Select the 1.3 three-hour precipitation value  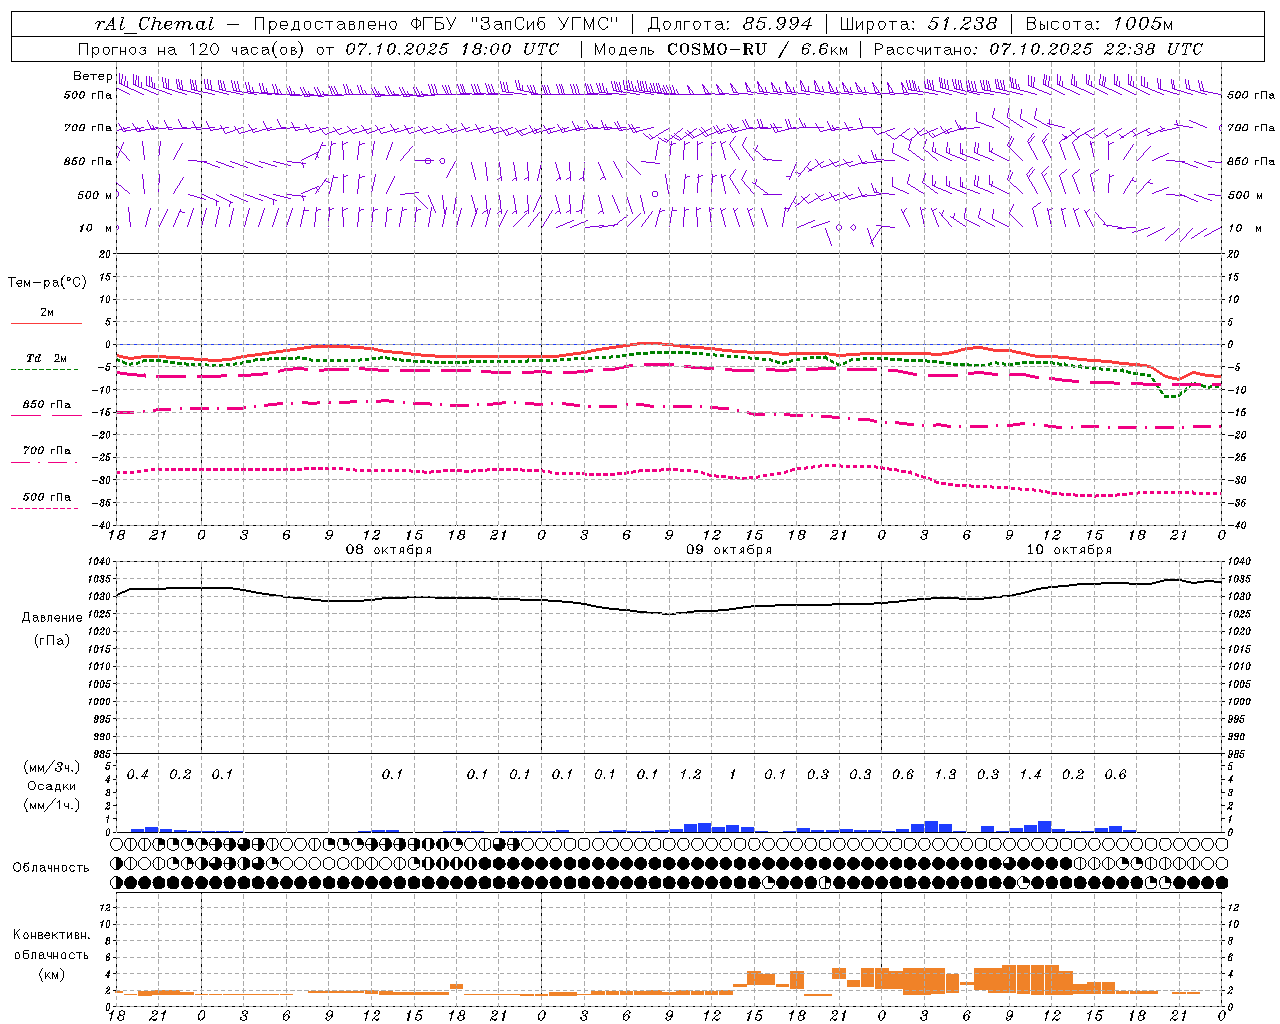pyautogui.click(x=945, y=775)
